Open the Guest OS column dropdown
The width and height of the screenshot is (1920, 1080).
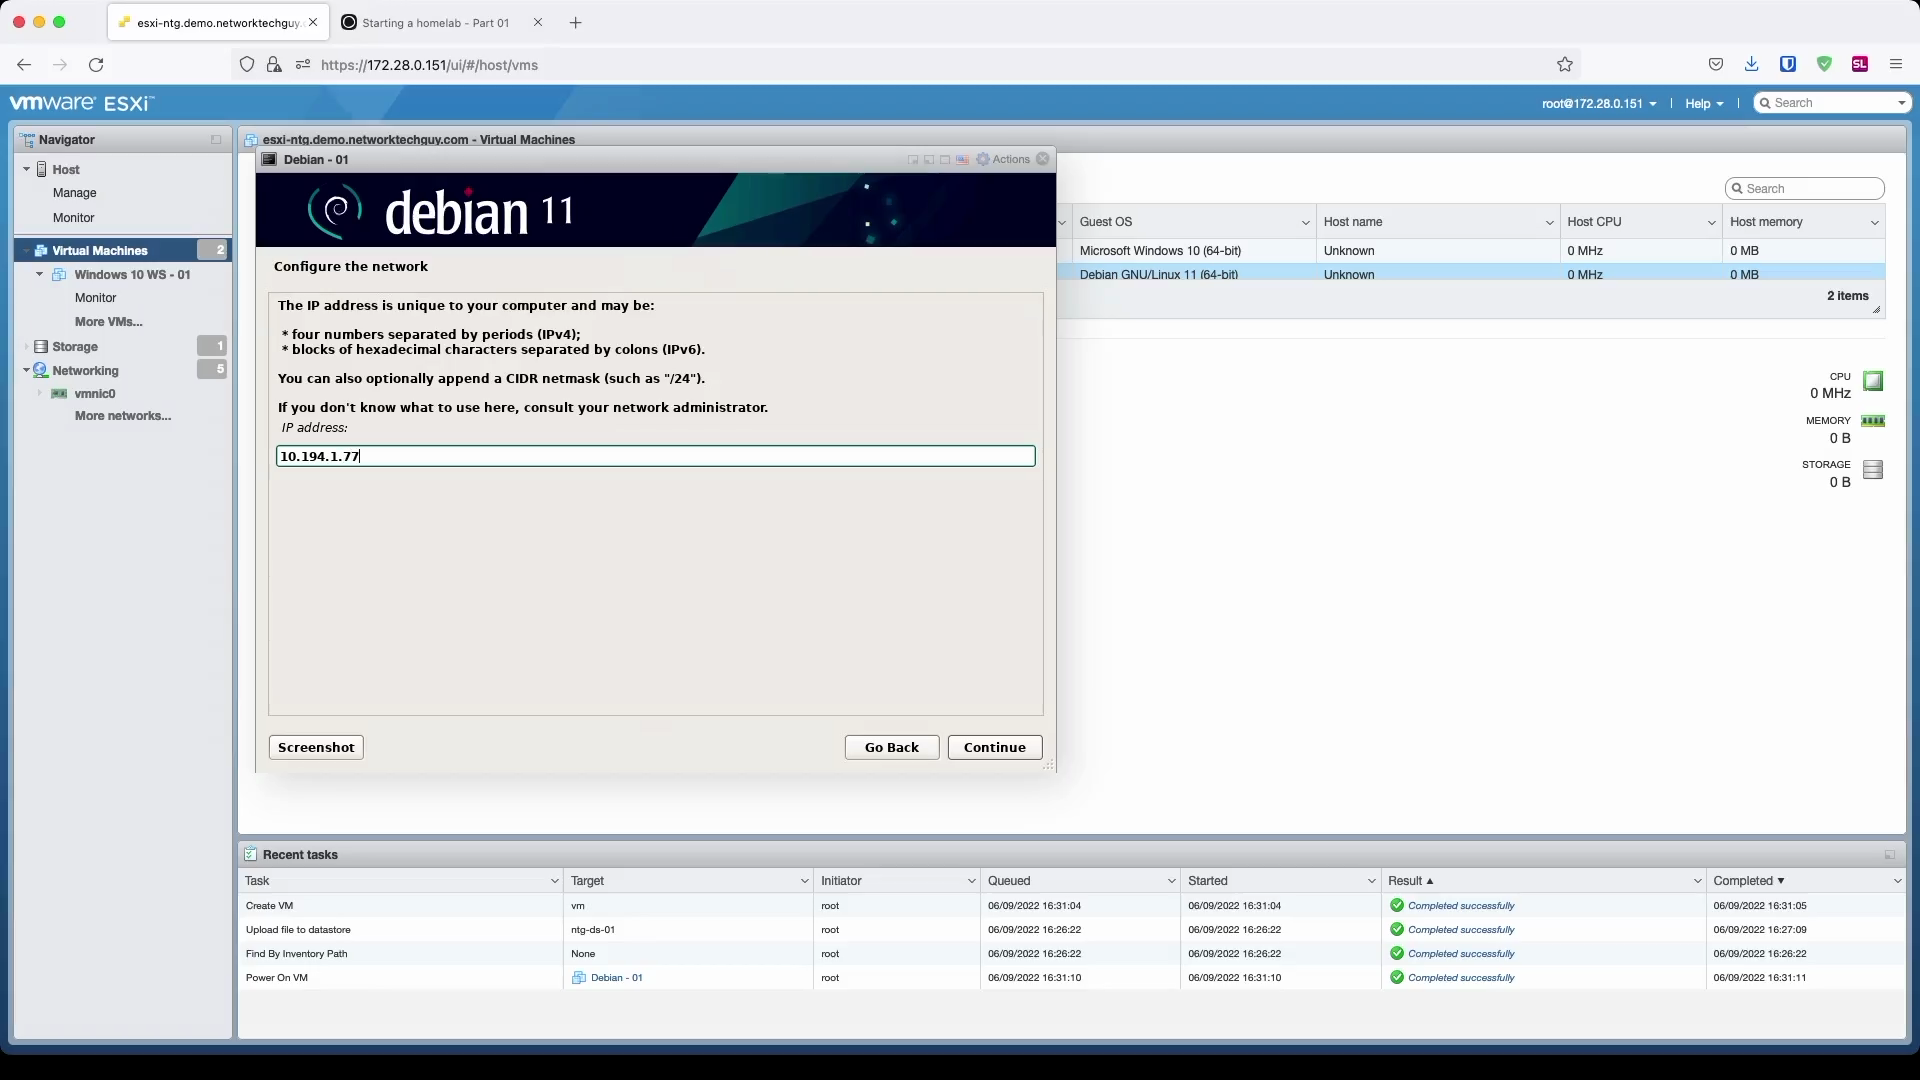click(x=1305, y=223)
